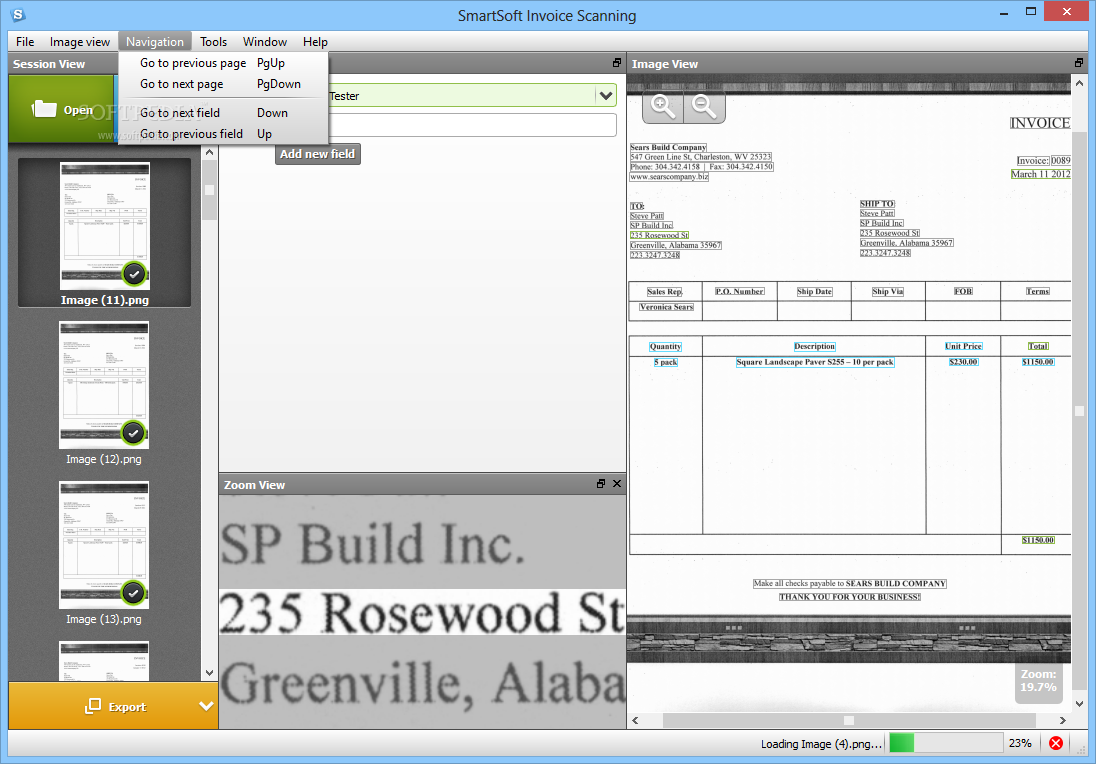Open the File menu

coord(25,42)
